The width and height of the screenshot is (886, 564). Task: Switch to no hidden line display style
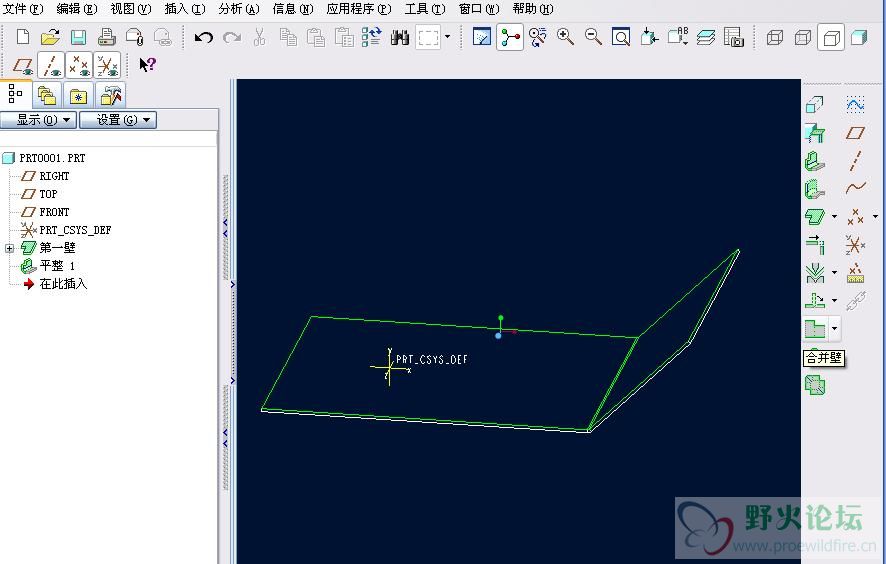tap(831, 37)
